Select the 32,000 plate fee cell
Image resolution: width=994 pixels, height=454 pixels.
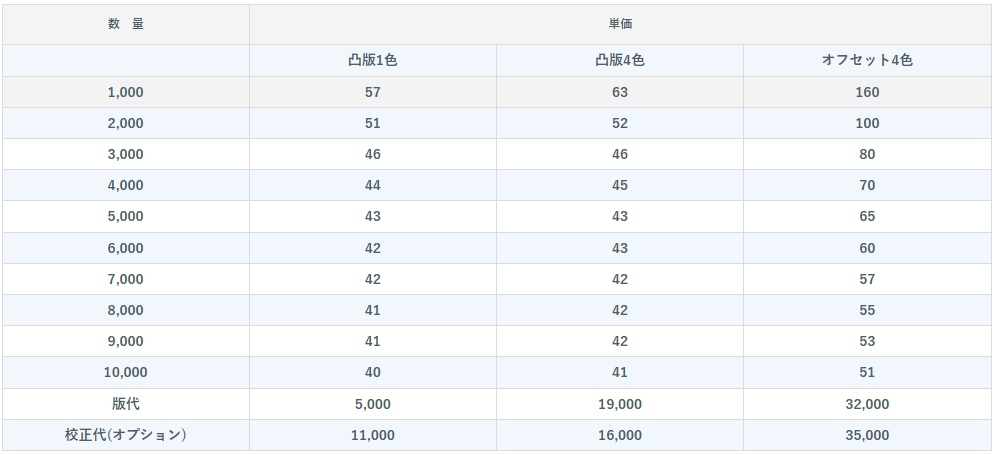click(867, 404)
